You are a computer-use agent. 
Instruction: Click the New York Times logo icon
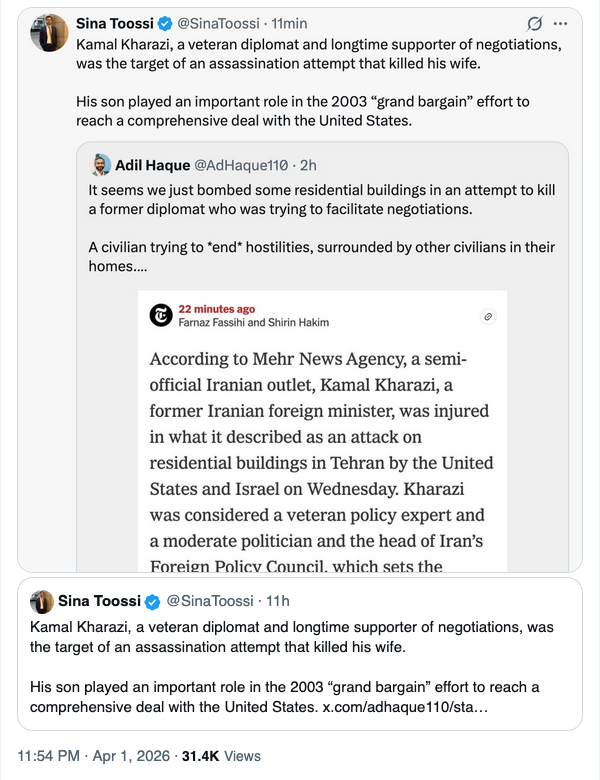160,316
